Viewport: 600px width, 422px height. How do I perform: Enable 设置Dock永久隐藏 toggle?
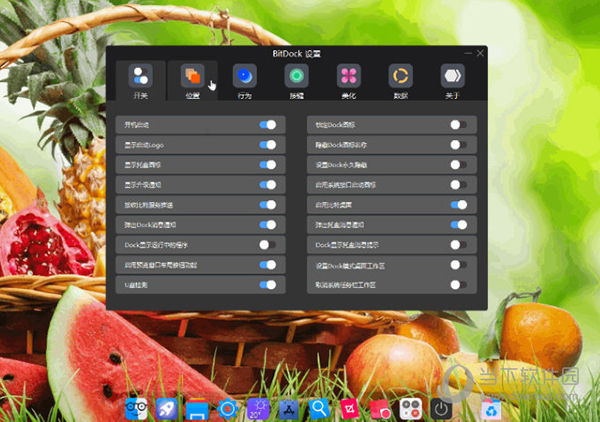click(459, 165)
